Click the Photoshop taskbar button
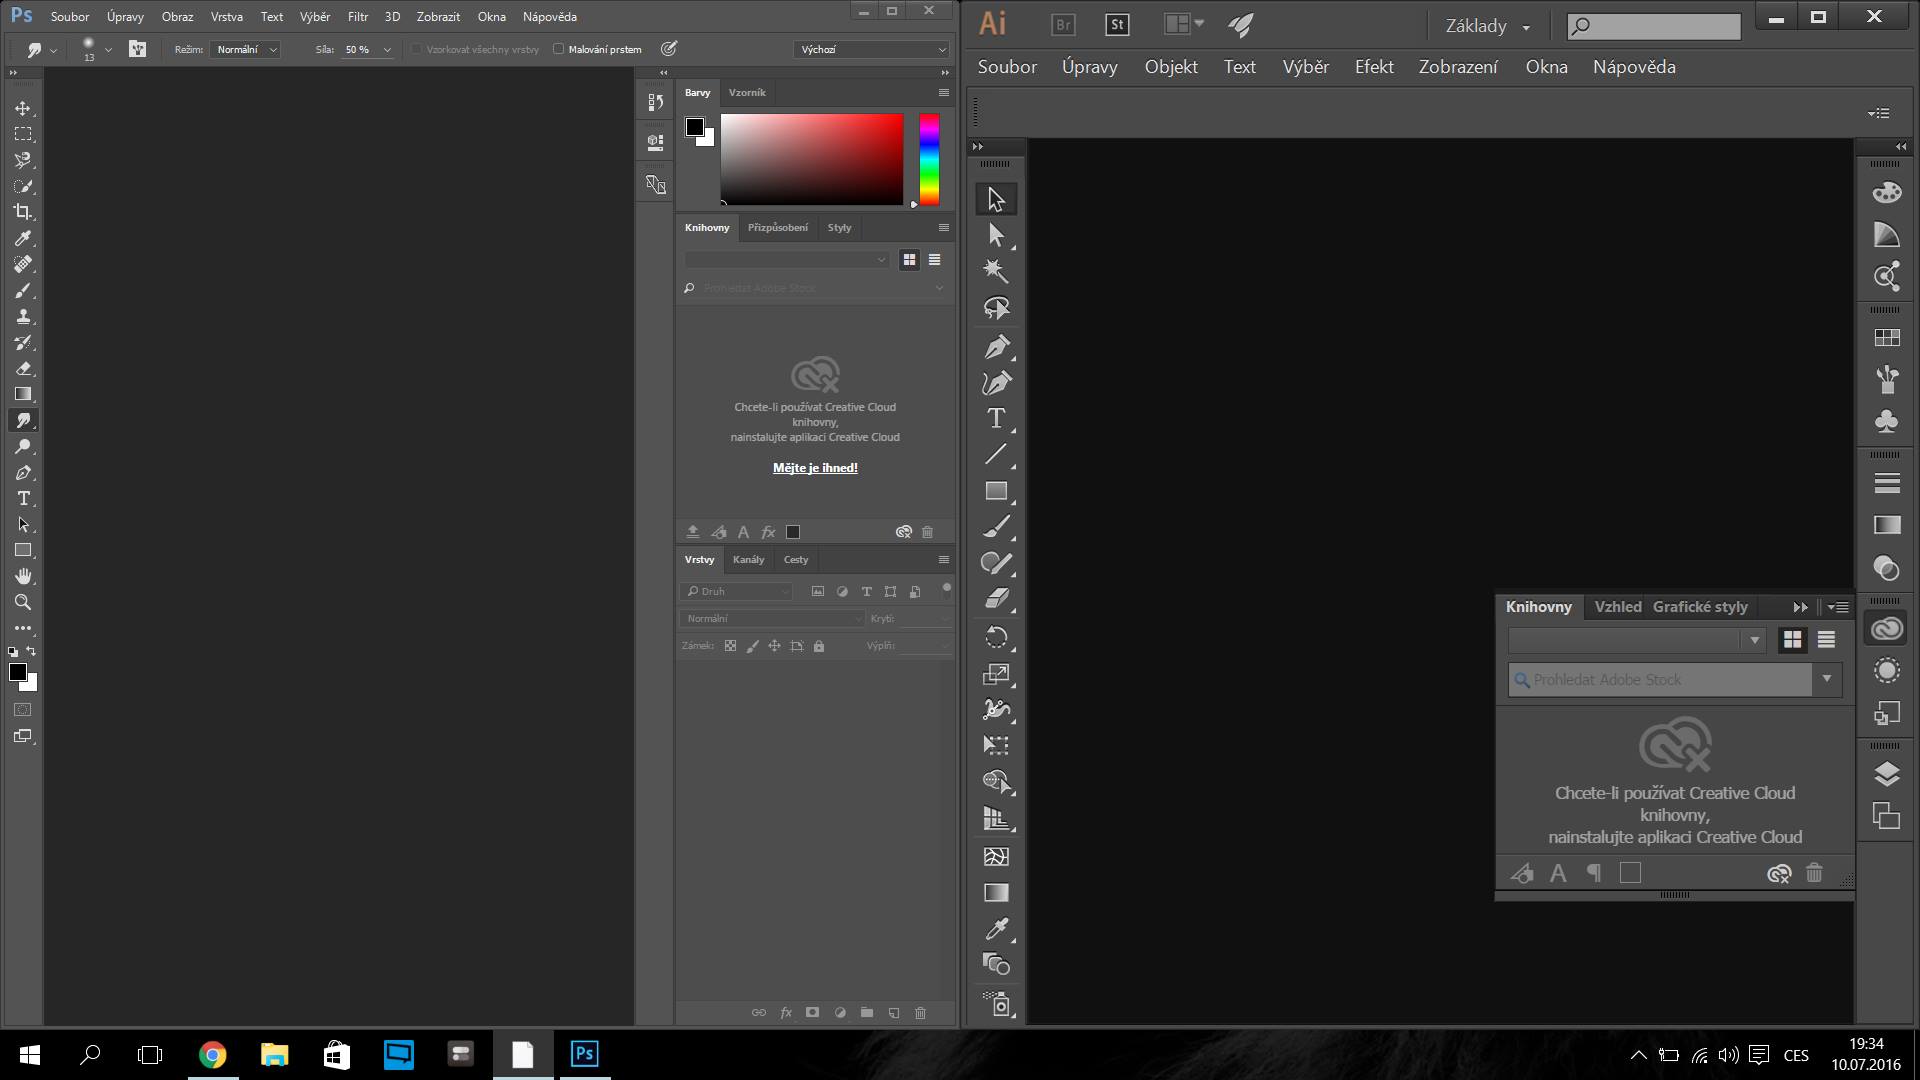The width and height of the screenshot is (1920, 1080). [584, 1054]
